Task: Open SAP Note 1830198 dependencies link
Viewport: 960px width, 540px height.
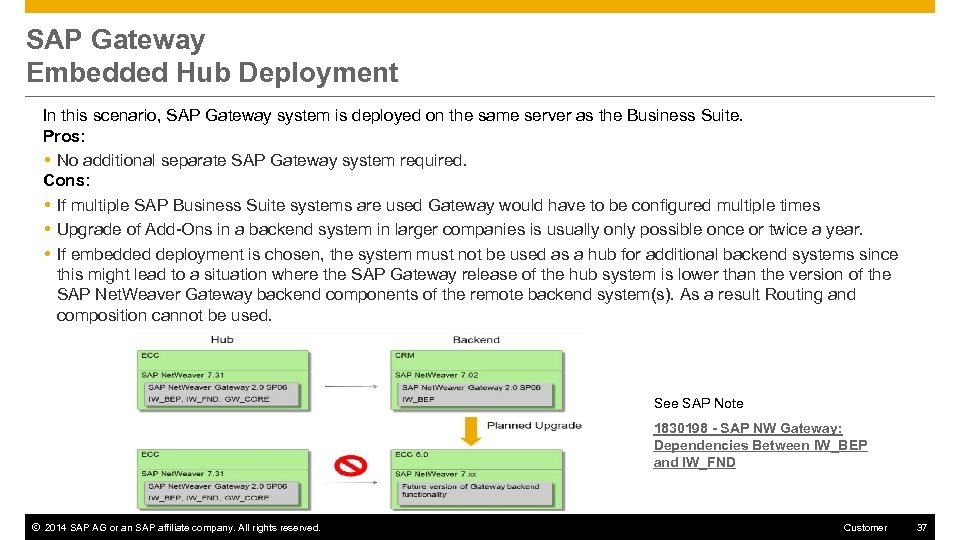Action: click(760, 445)
